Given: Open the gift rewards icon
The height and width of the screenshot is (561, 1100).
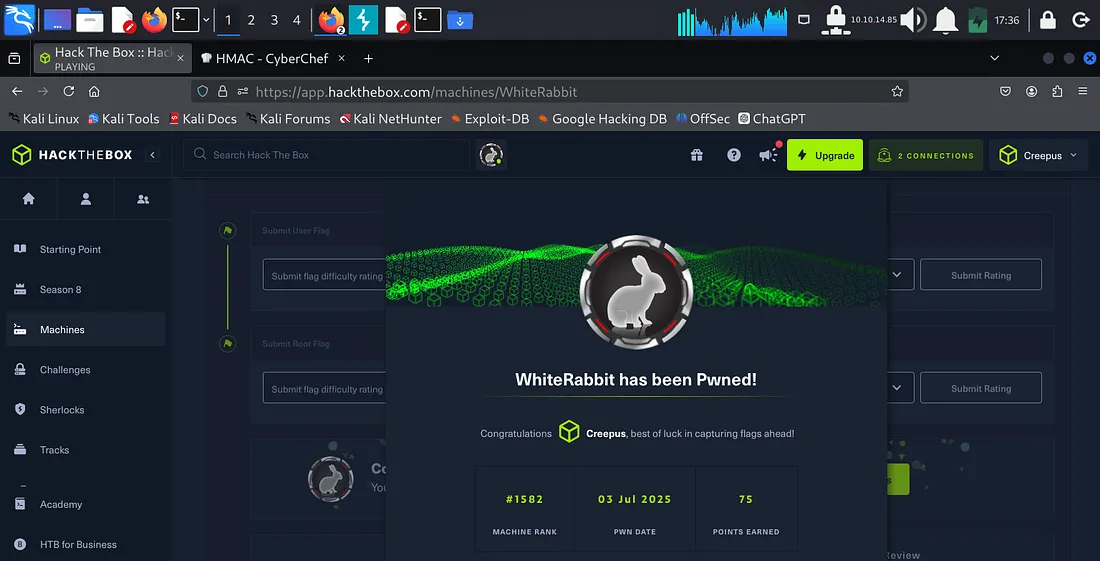Looking at the screenshot, I should [x=697, y=155].
